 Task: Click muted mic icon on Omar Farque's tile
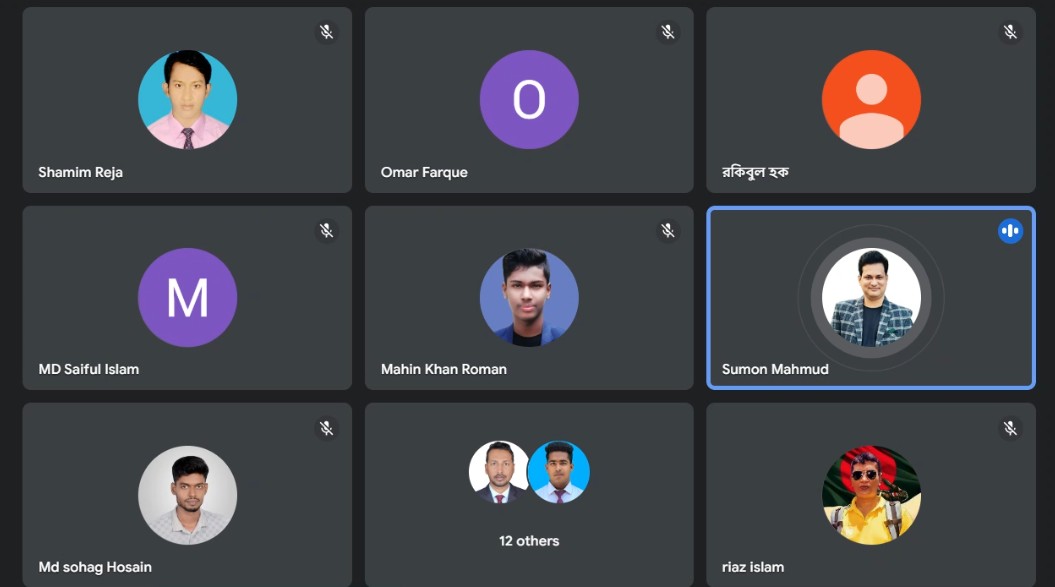coord(668,32)
